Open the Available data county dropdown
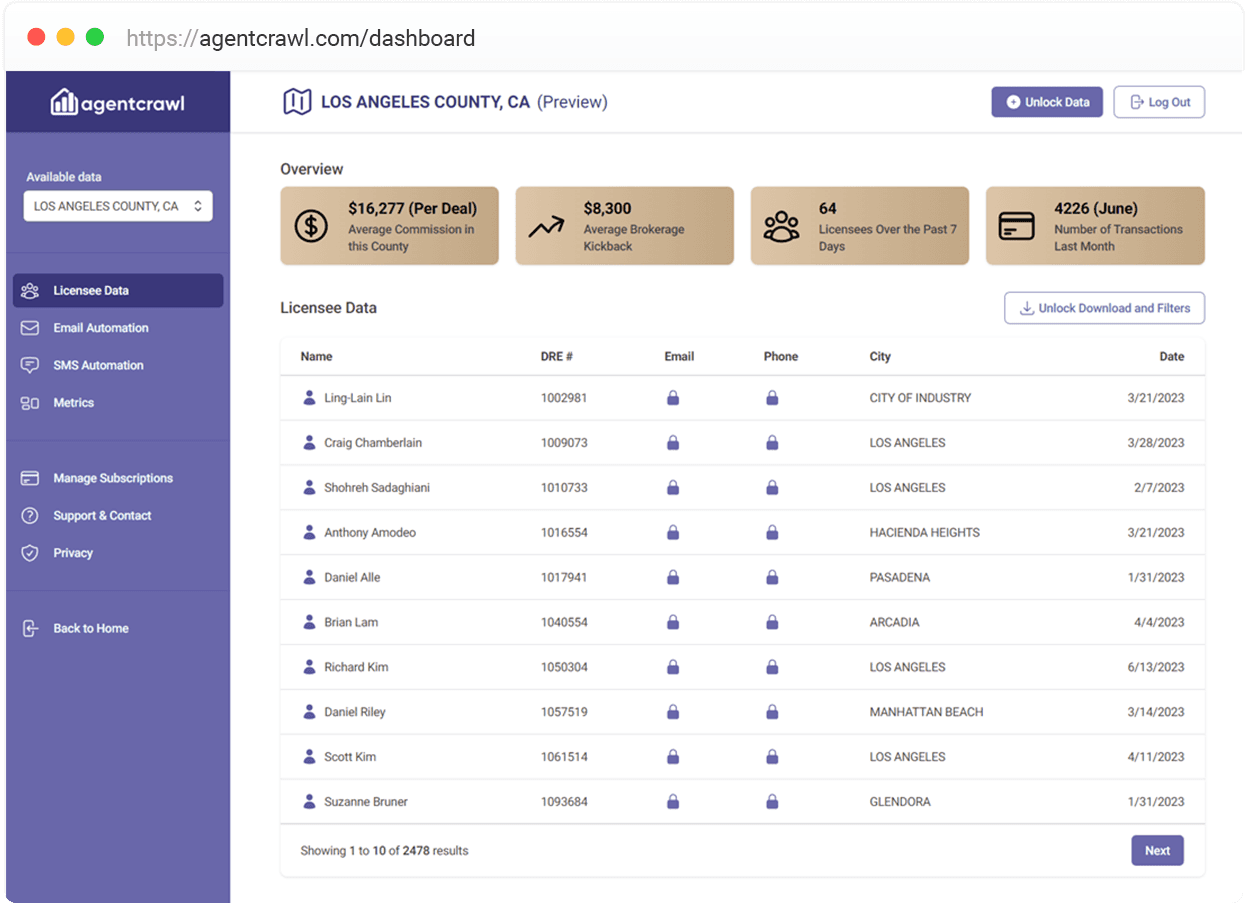Image resolution: width=1247 pixels, height=903 pixels. tap(118, 206)
